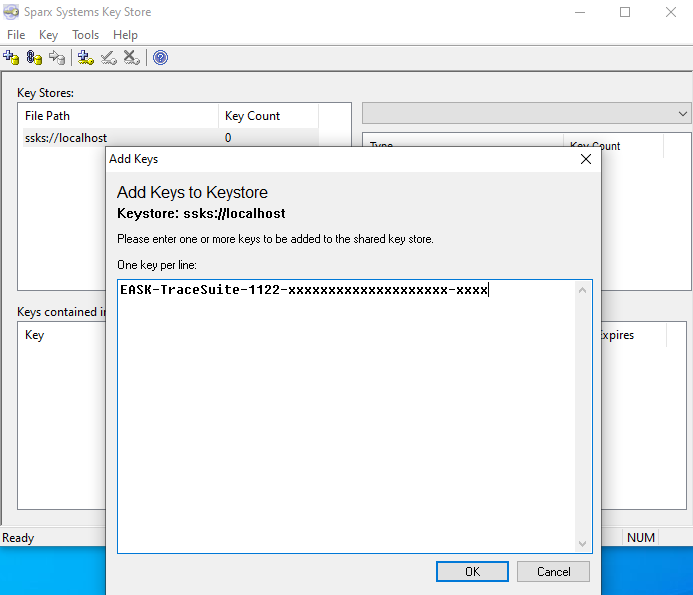Click the grayed X key toolbar icon
693x595 pixels.
(x=131, y=57)
